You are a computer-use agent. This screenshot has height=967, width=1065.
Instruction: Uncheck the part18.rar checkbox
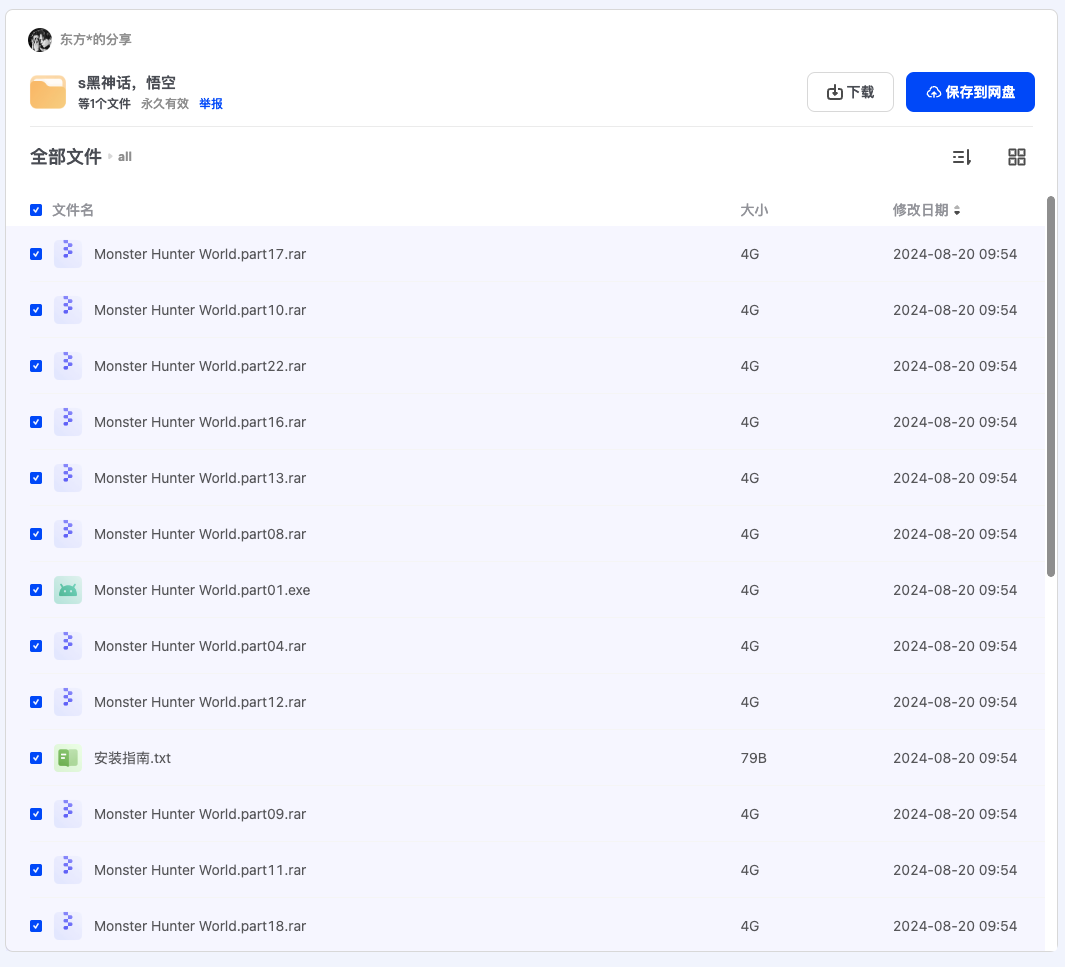36,926
